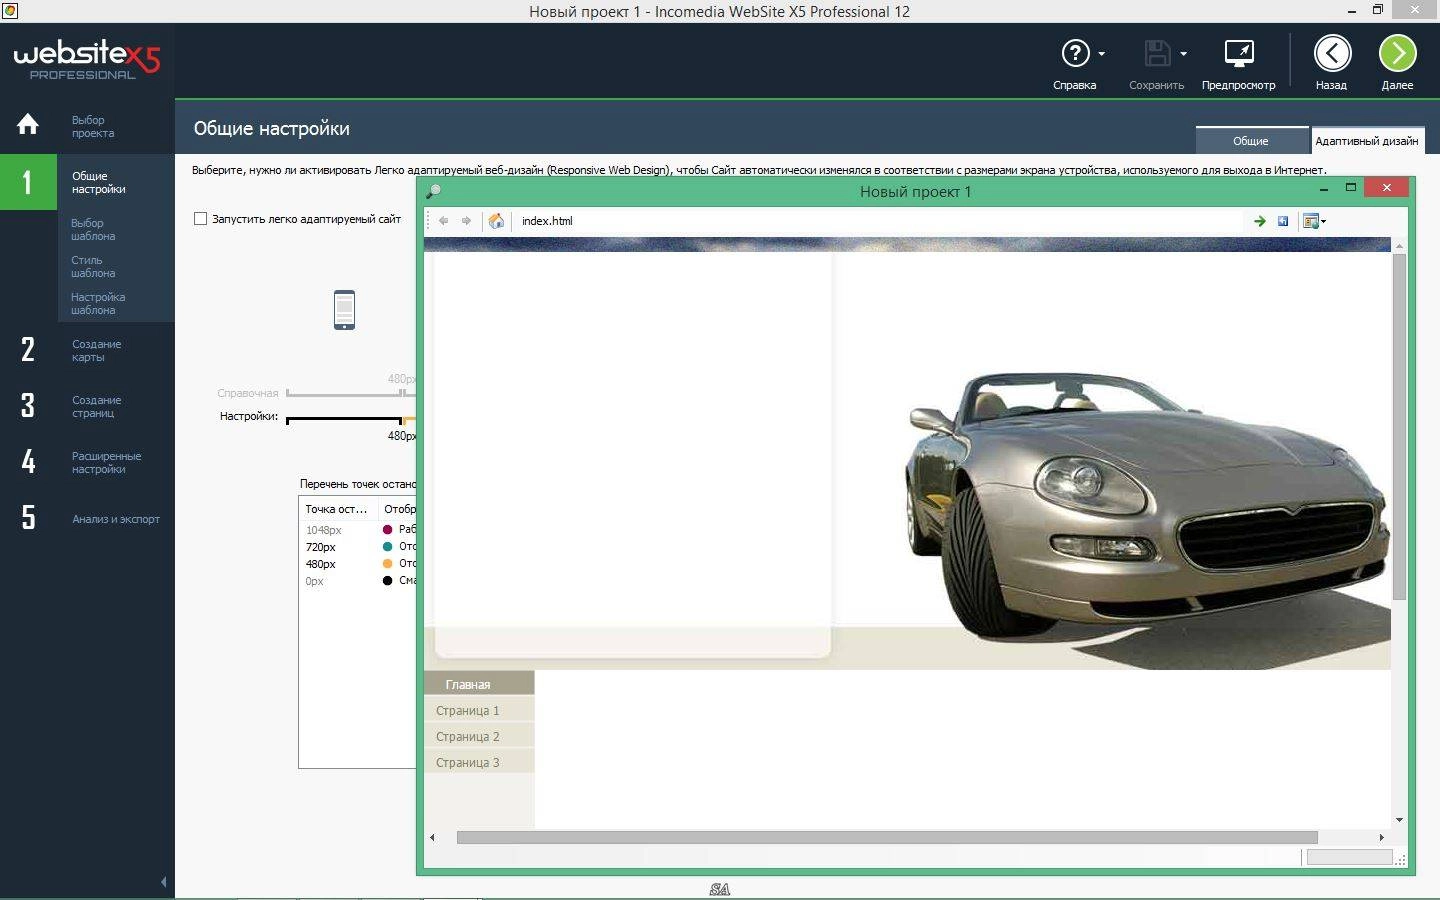Select step 1 number tile
The height and width of the screenshot is (900, 1440).
[28, 182]
